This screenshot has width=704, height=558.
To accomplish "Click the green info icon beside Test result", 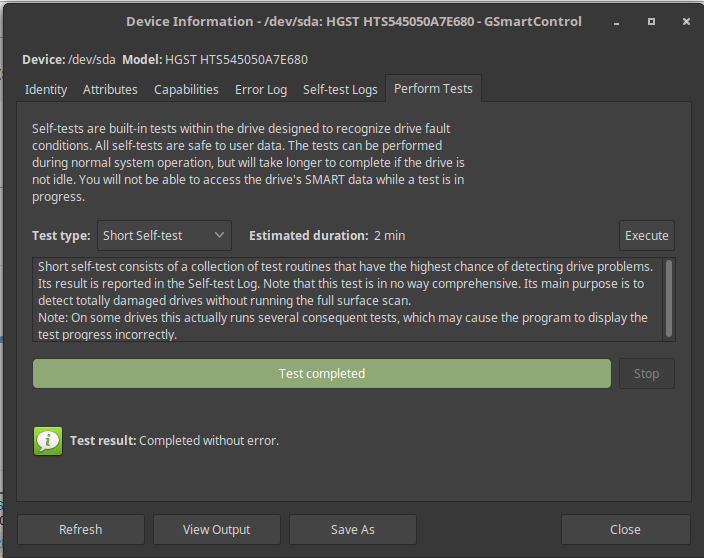I will (48, 441).
